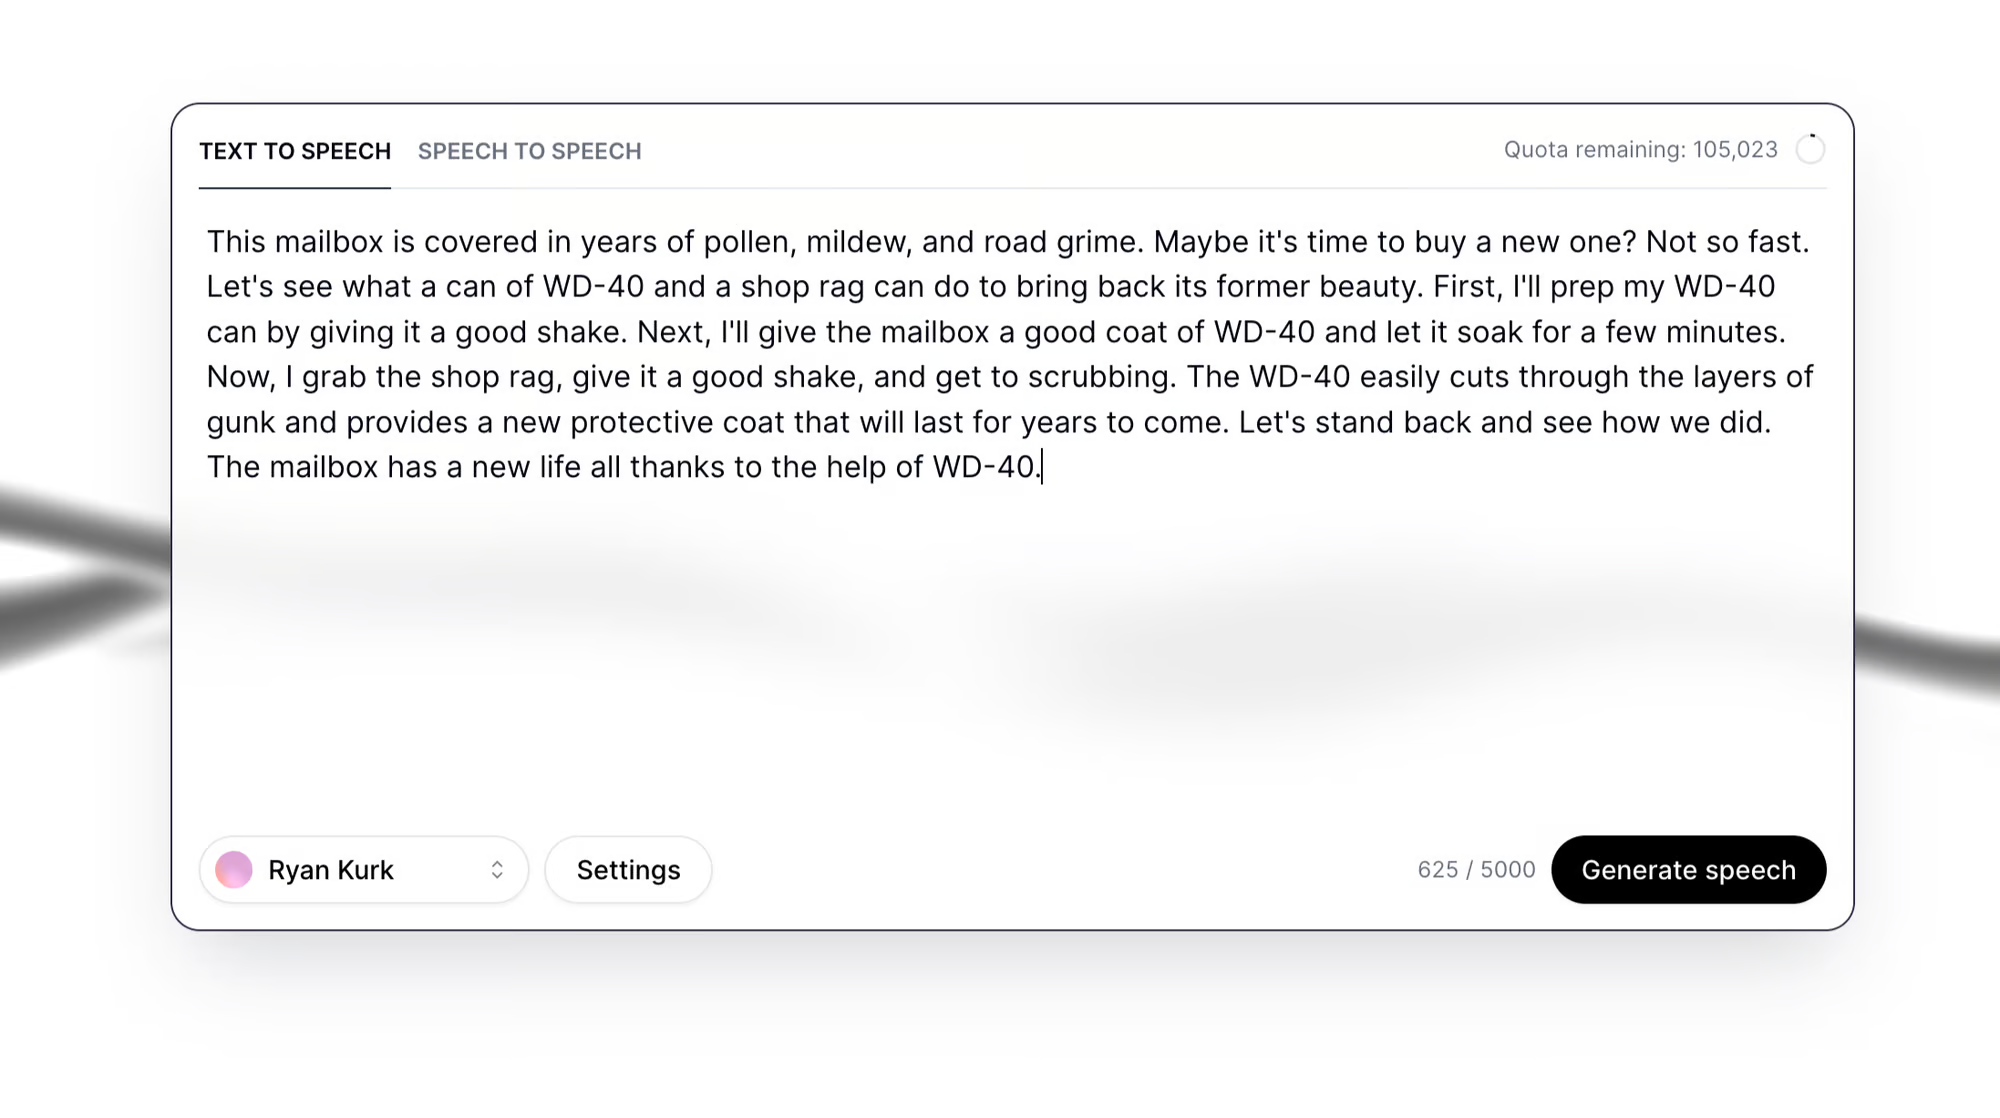The width and height of the screenshot is (2000, 1118).
Task: Place cursor after the final "WD-40."
Action: click(x=1041, y=467)
